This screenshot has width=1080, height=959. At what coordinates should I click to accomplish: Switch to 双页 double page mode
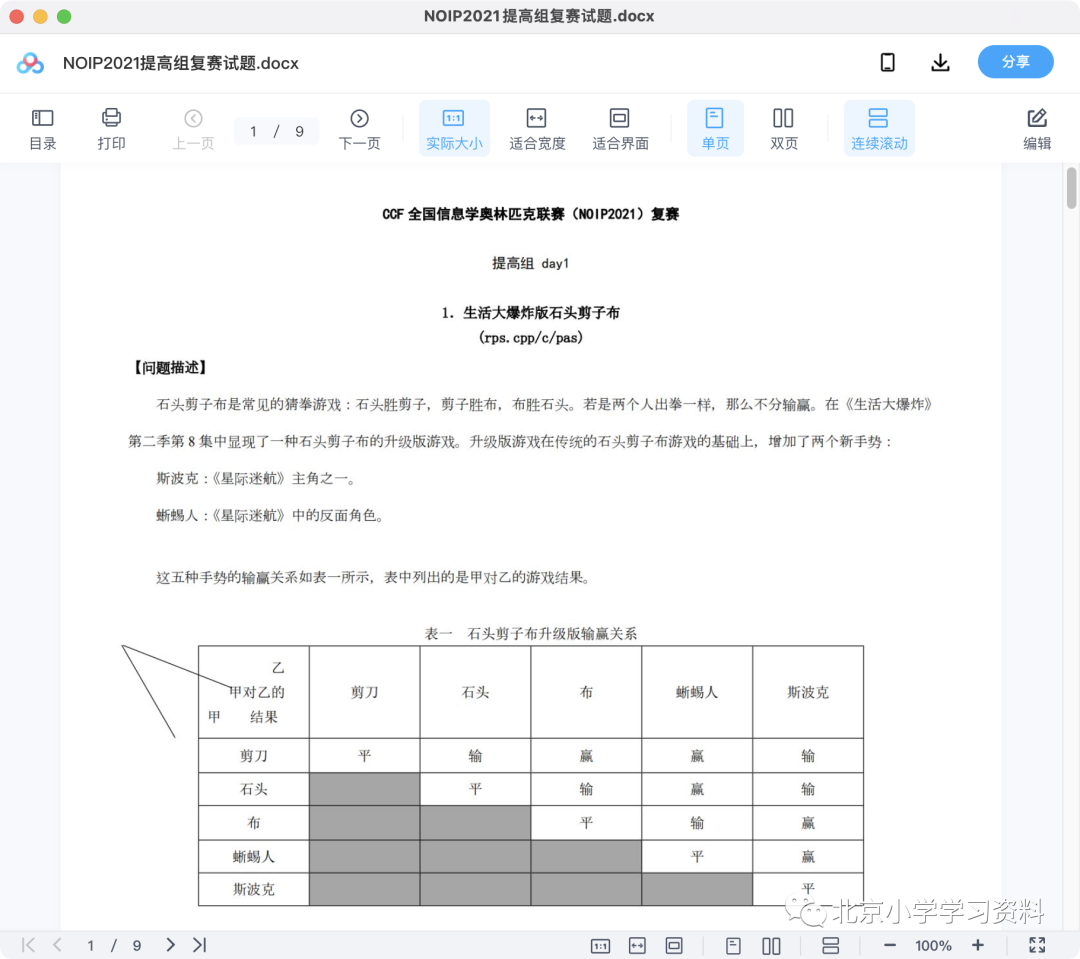pos(783,129)
